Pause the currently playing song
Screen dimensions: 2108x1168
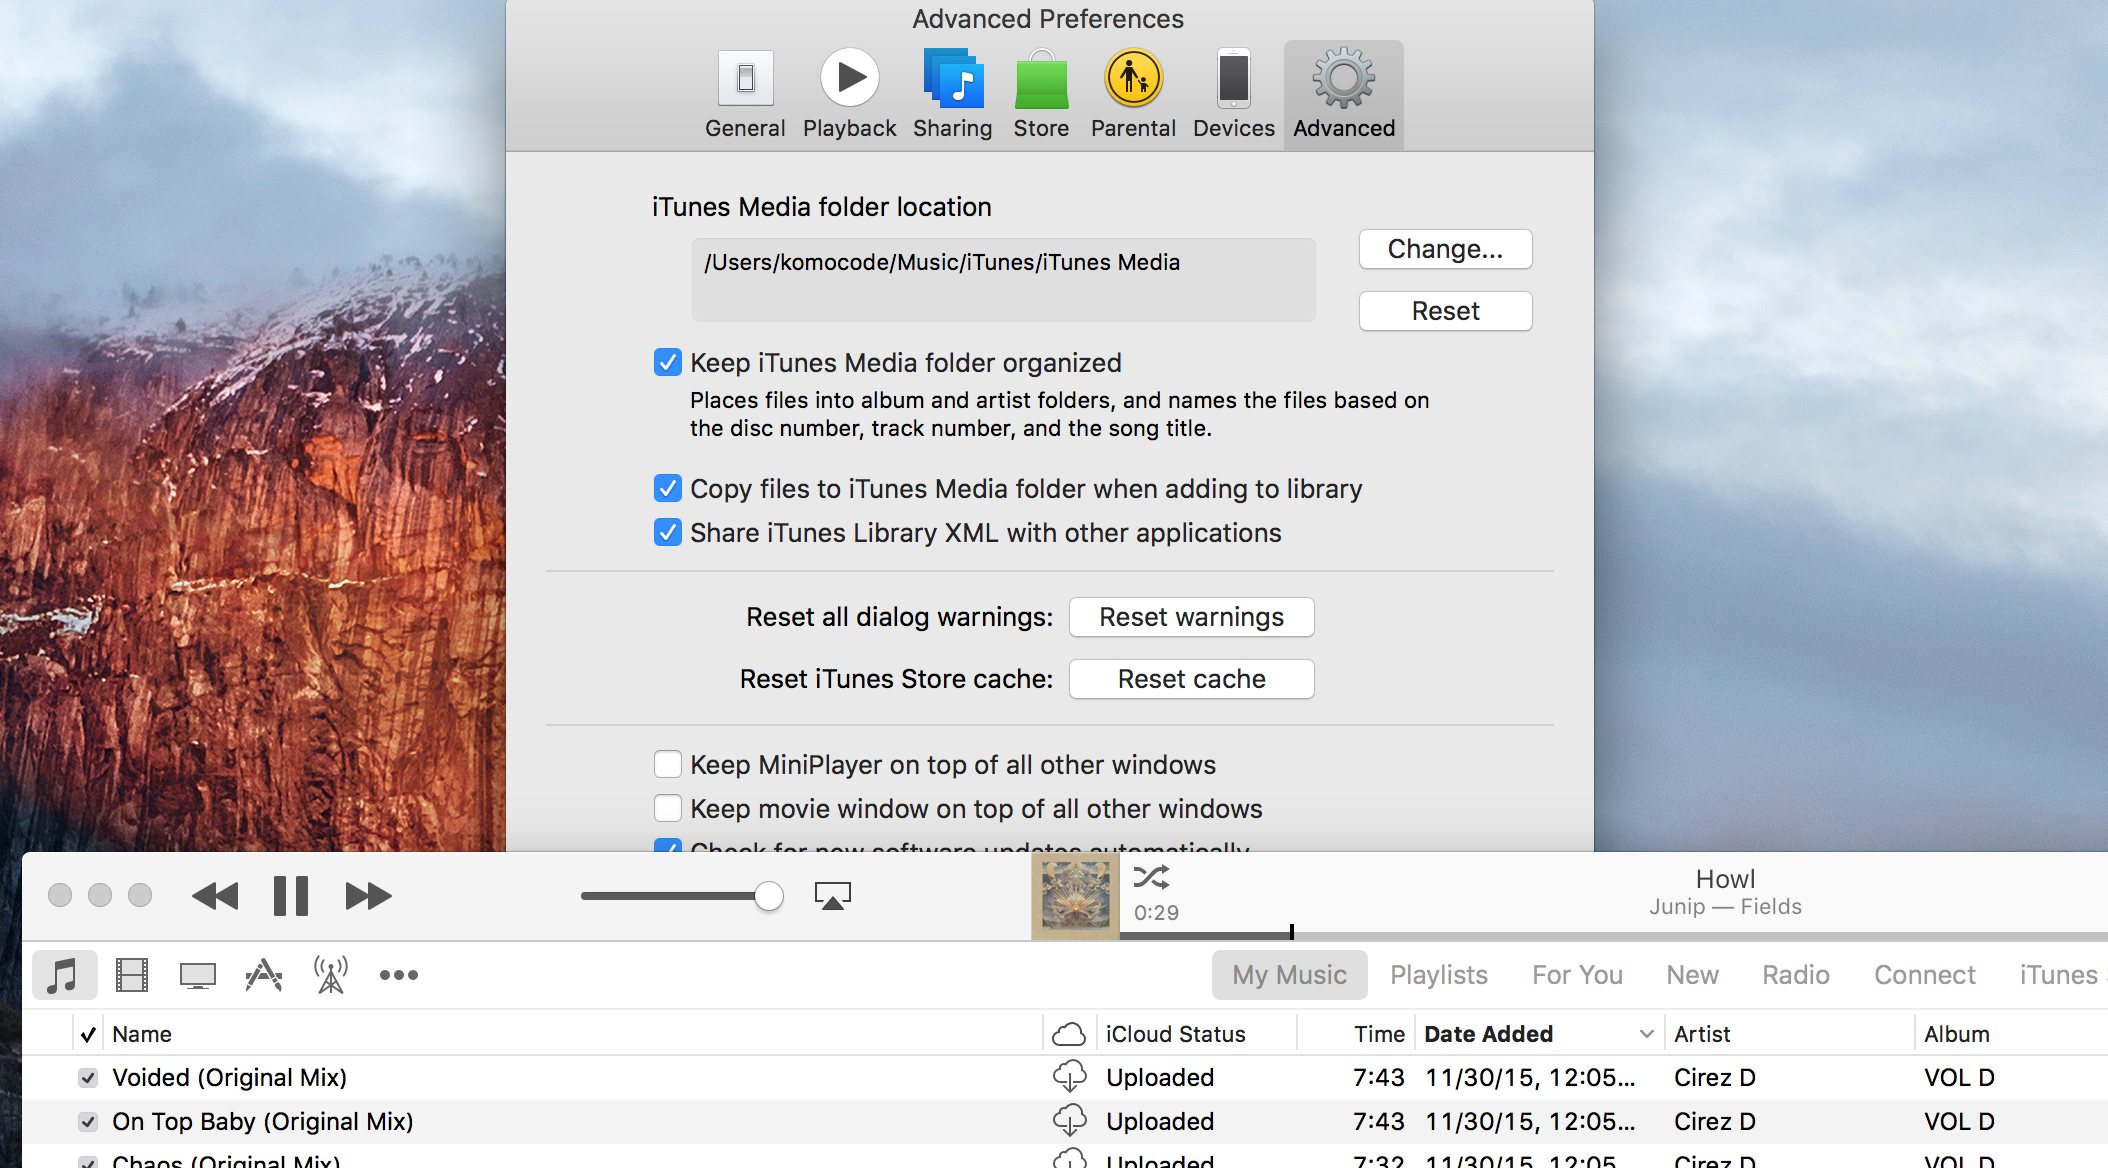click(x=291, y=896)
